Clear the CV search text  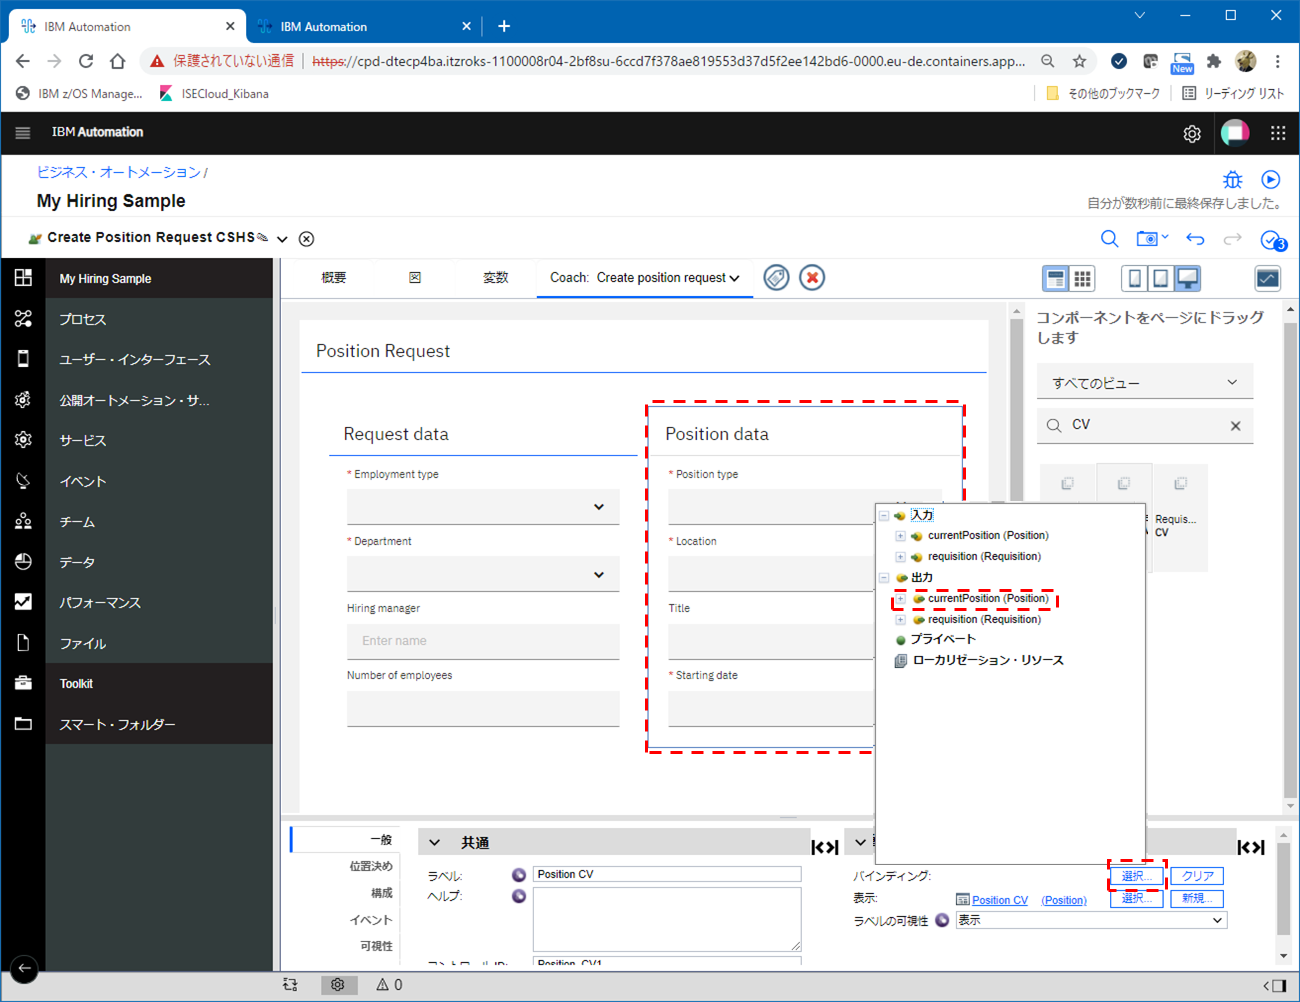tap(1235, 426)
